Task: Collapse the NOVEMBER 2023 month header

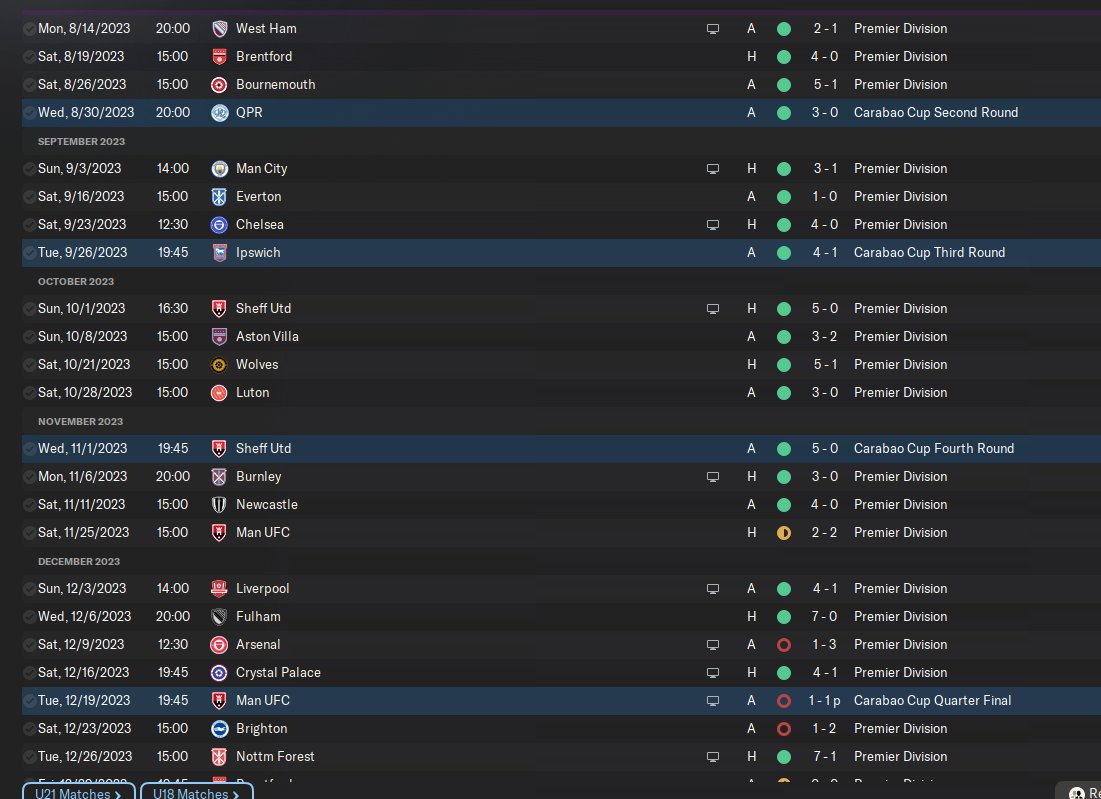Action: coord(80,421)
